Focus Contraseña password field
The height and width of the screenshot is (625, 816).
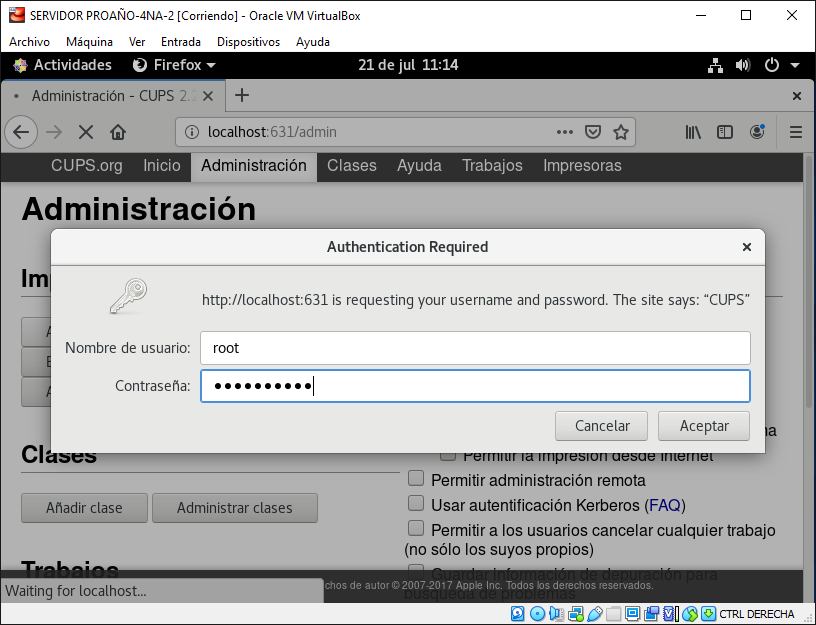pyautogui.click(x=475, y=386)
